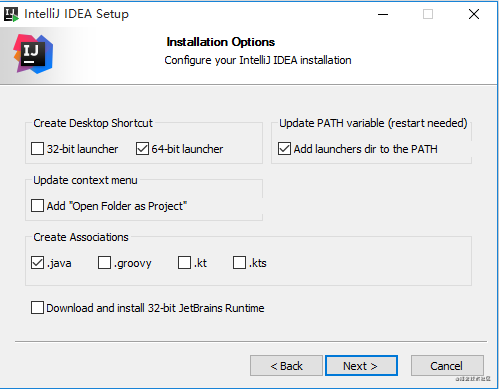Check the .groovy association box
Viewport: 499px width, 389px height.
click(x=104, y=263)
